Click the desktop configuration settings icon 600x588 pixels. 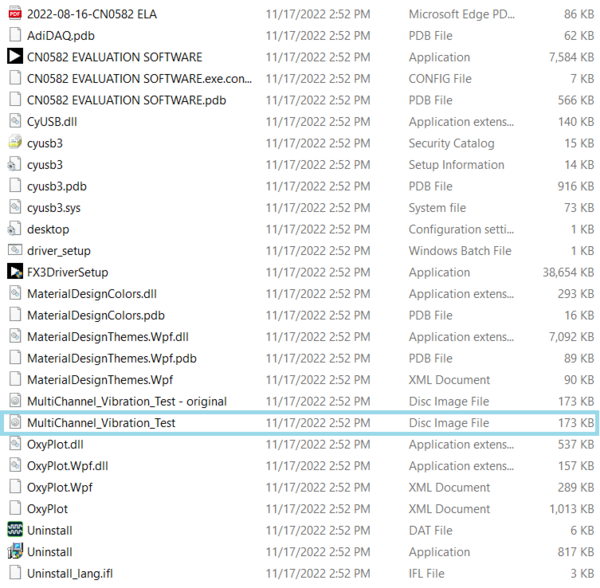(15, 229)
